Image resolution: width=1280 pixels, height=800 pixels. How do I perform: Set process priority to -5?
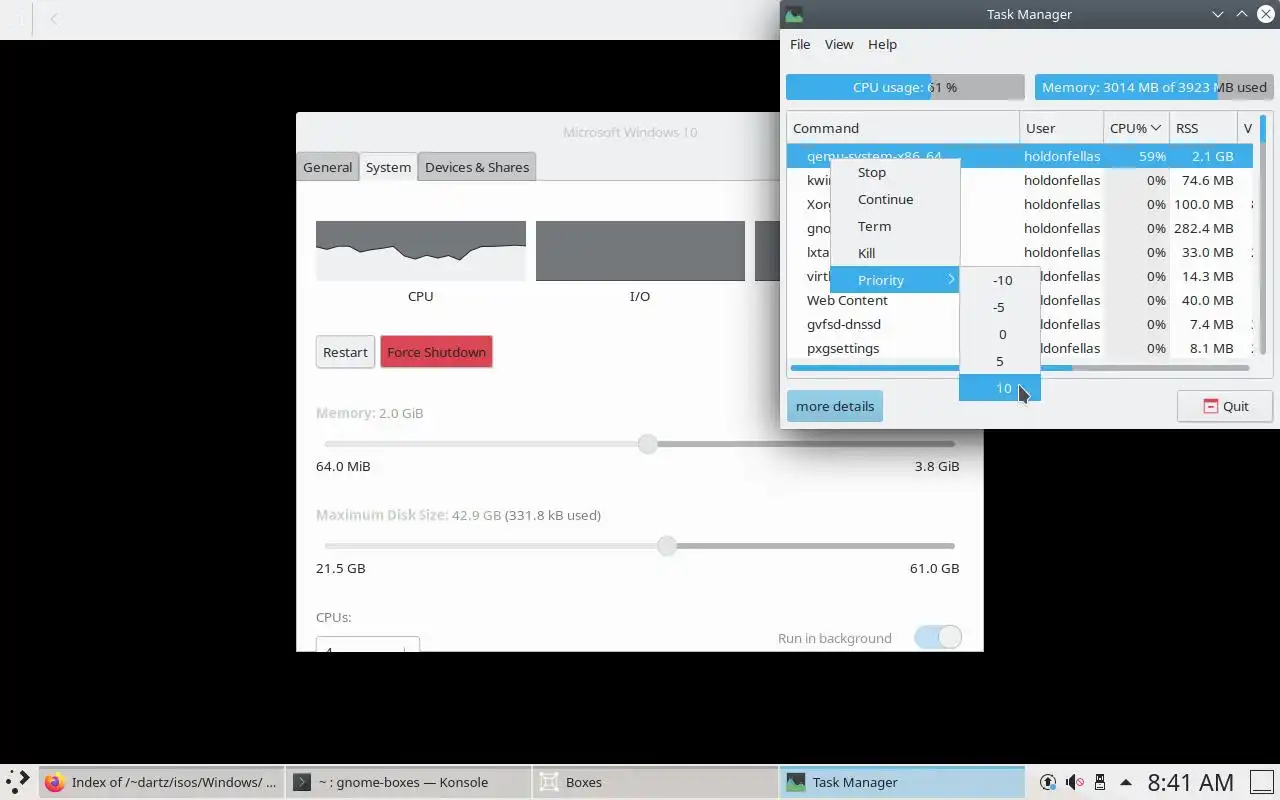[x=1000, y=307]
